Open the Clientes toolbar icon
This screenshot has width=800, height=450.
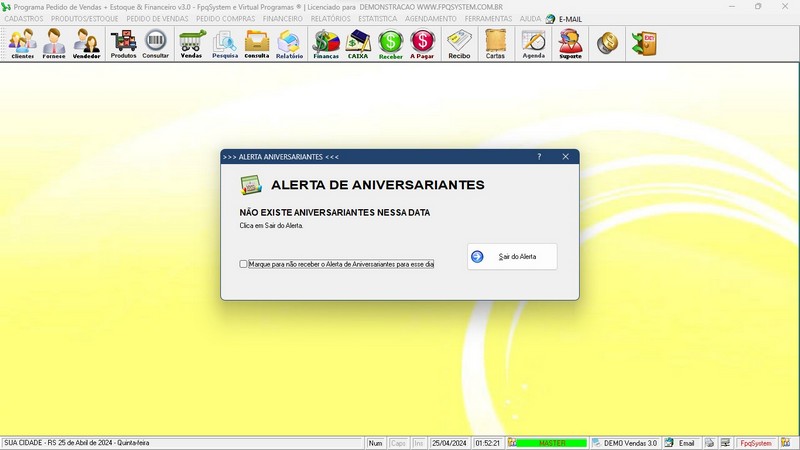pos(22,44)
